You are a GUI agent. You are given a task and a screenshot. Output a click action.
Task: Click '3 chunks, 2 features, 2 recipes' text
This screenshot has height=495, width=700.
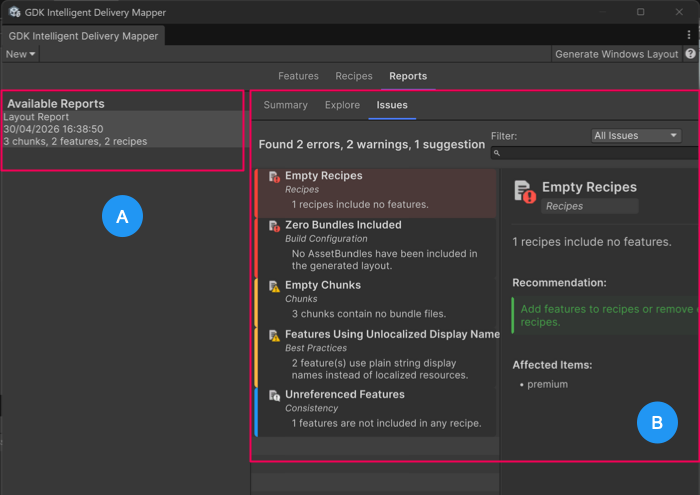[75, 141]
